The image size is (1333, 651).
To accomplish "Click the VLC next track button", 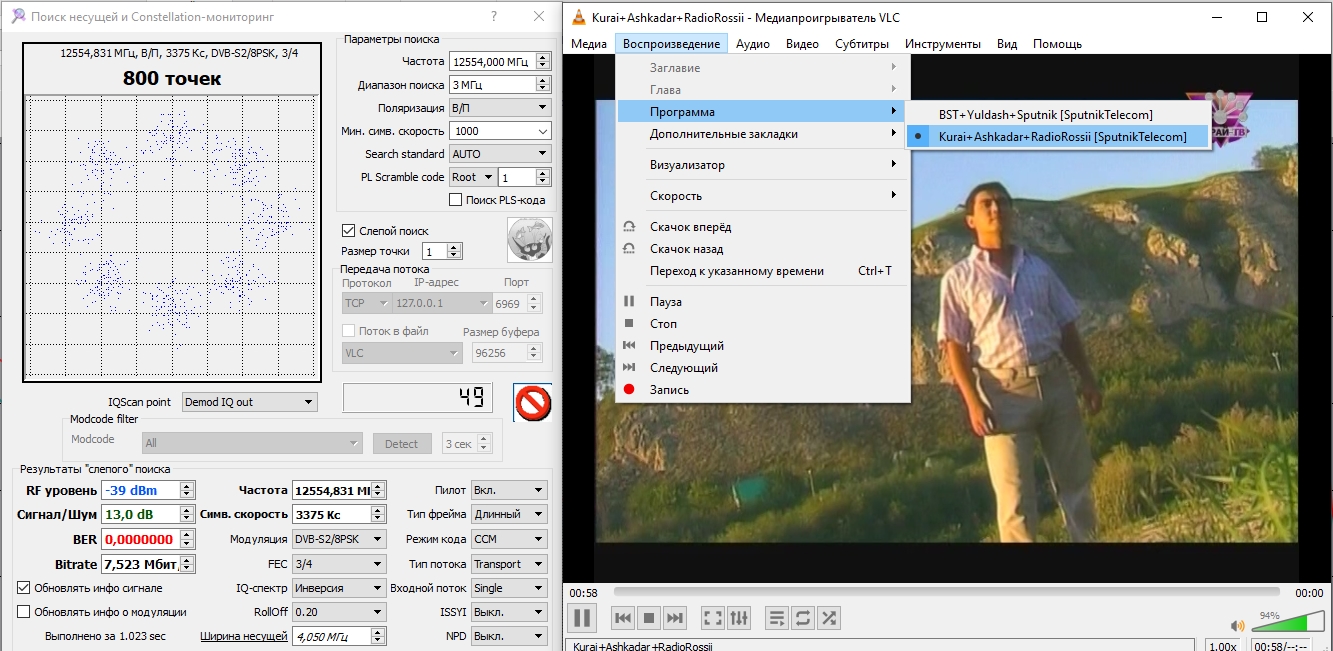I will (x=675, y=618).
